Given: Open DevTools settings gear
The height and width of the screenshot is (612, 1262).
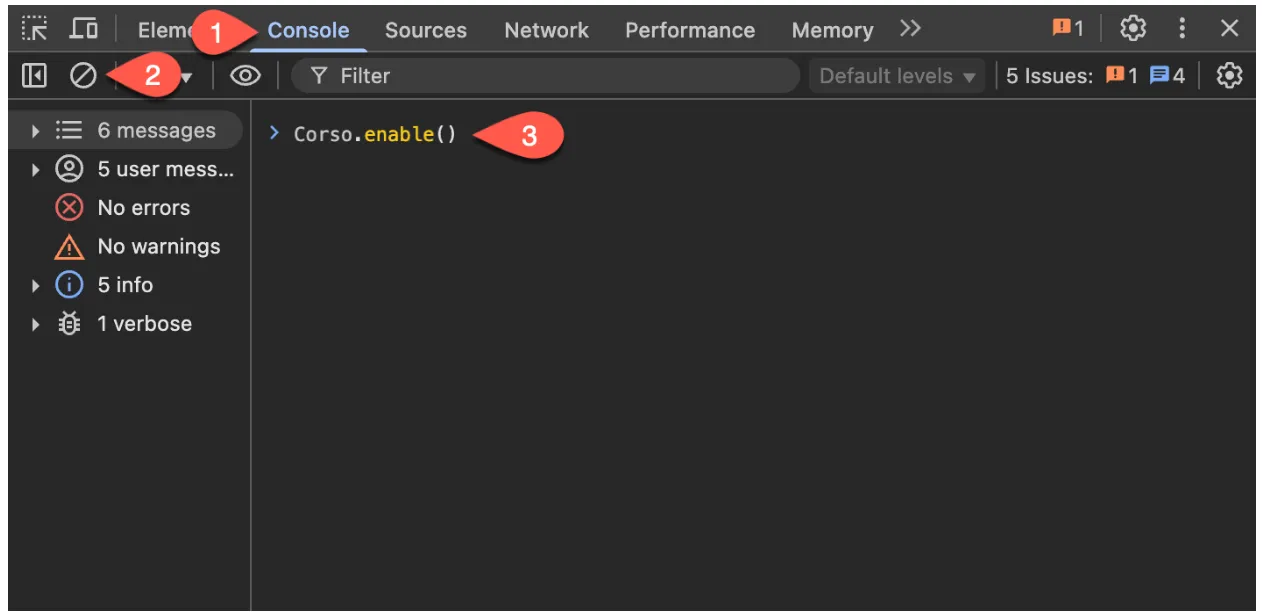Looking at the screenshot, I should point(1132,29).
